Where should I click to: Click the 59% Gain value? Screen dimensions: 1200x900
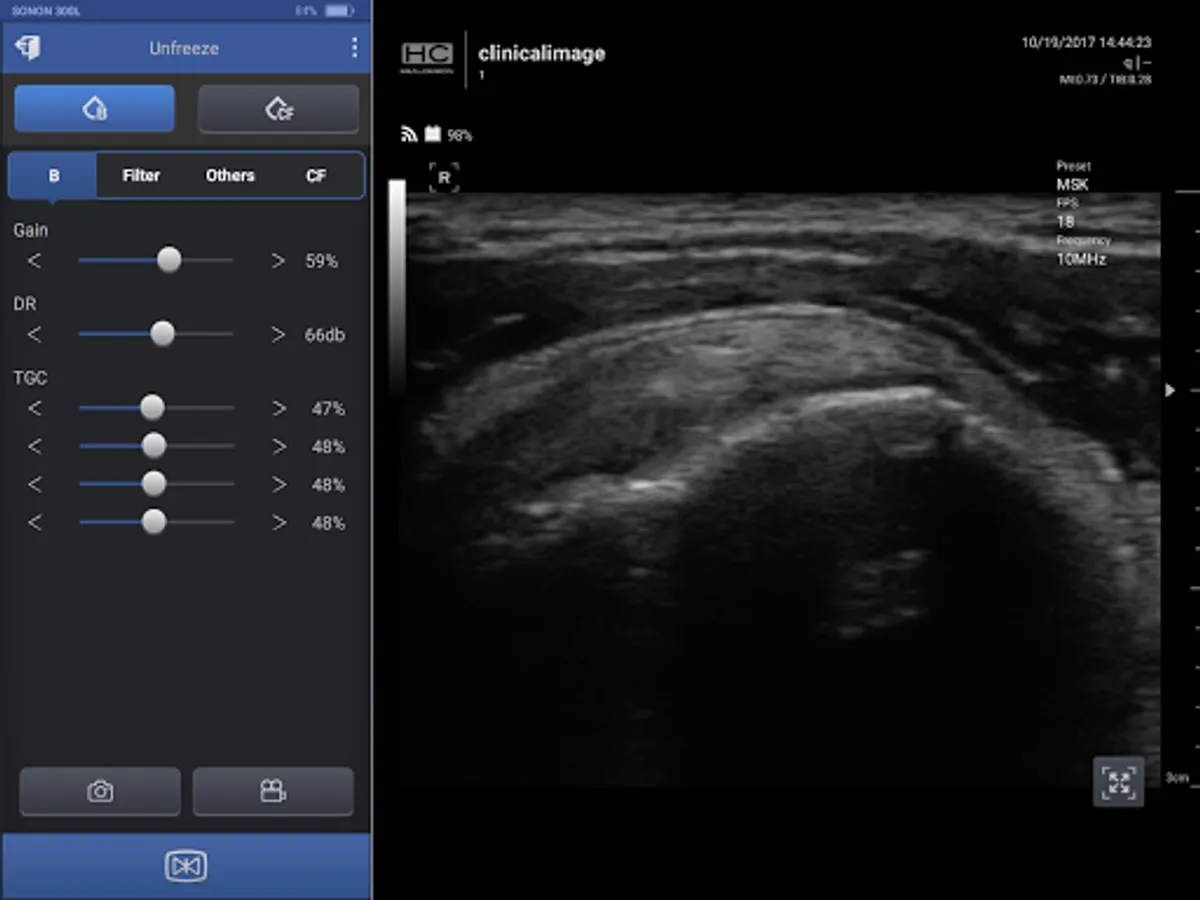pyautogui.click(x=321, y=261)
